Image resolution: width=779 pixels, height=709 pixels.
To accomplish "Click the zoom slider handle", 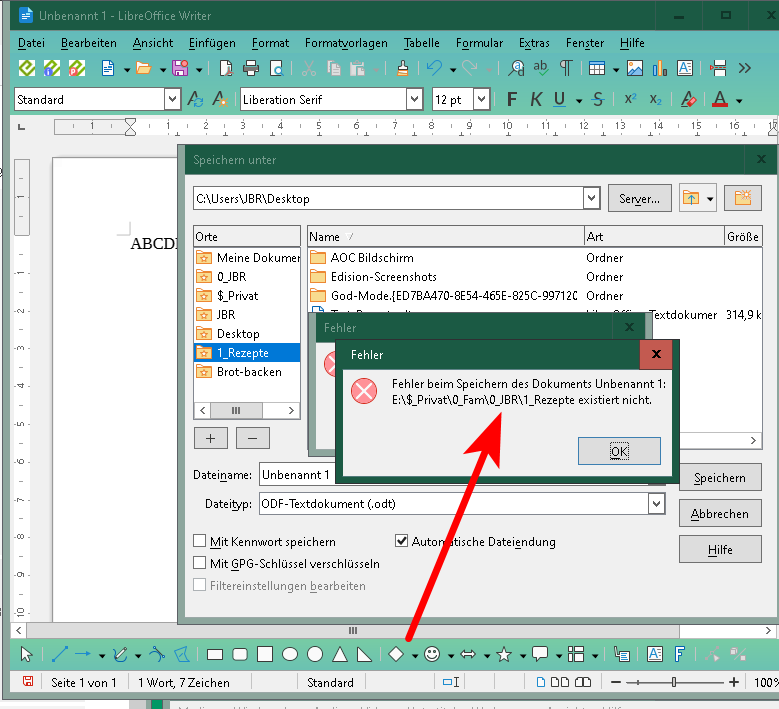I will (x=674, y=682).
